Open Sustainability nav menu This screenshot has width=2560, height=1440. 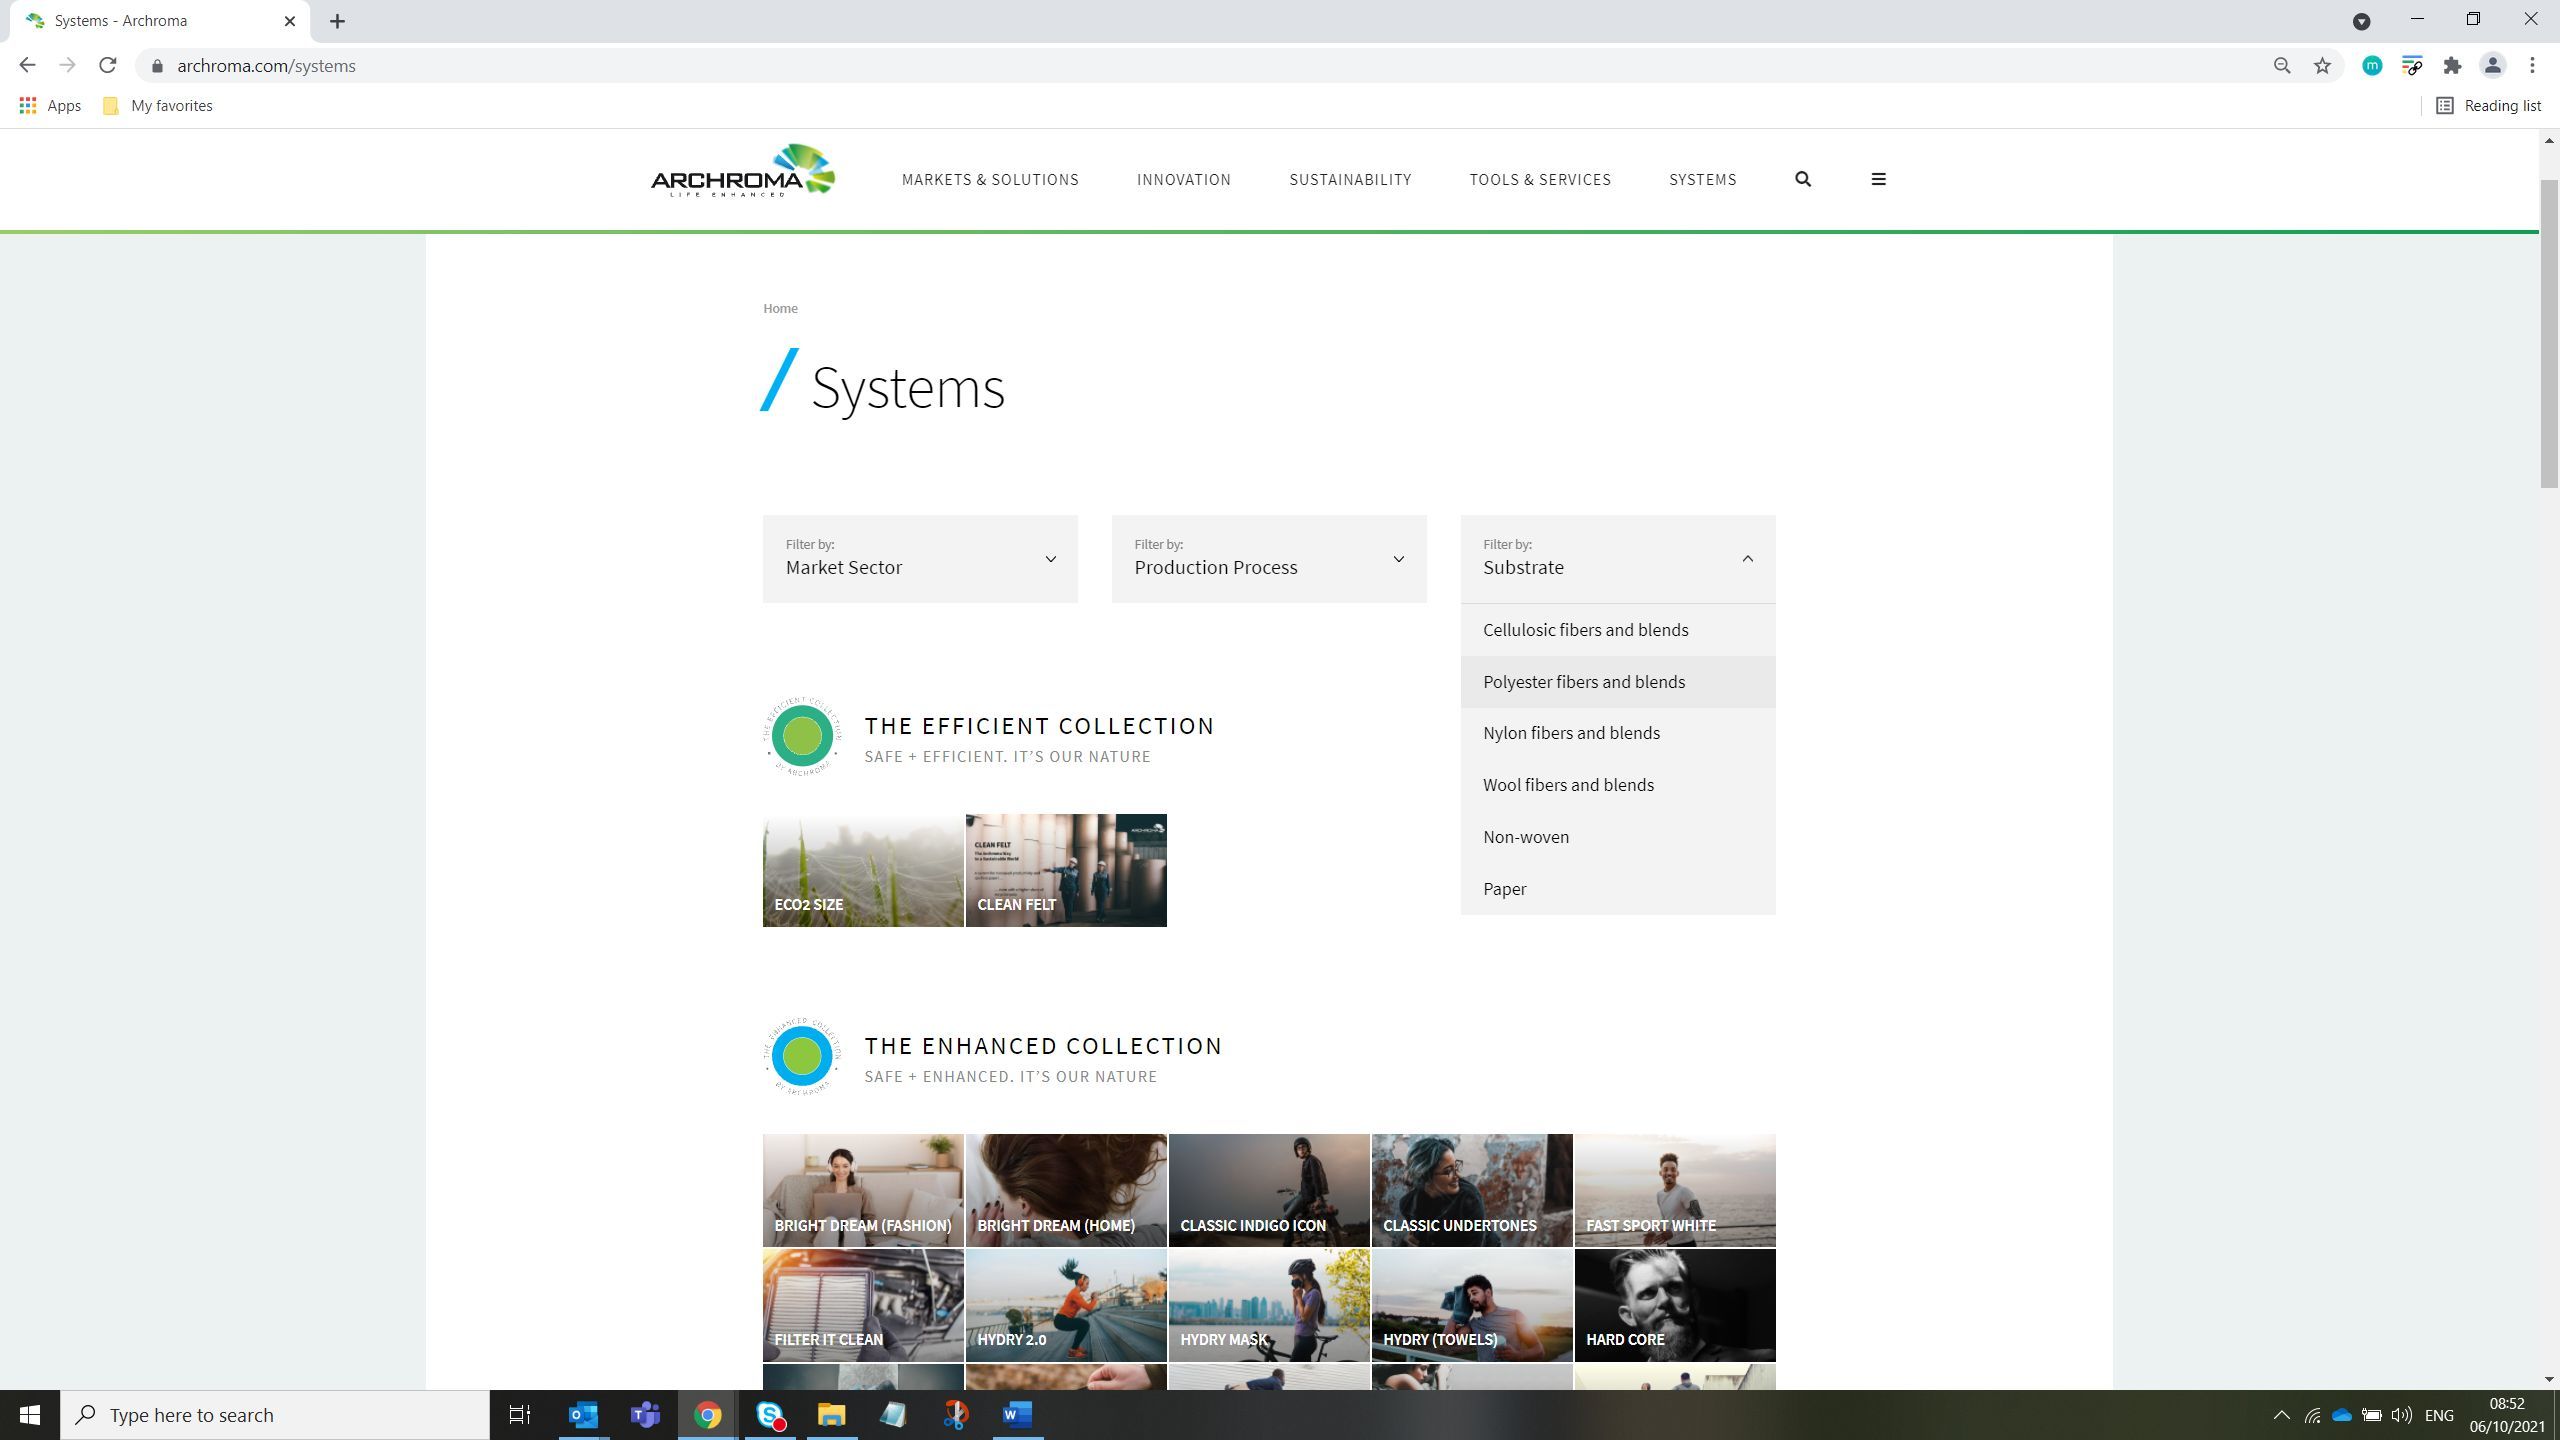click(1350, 180)
